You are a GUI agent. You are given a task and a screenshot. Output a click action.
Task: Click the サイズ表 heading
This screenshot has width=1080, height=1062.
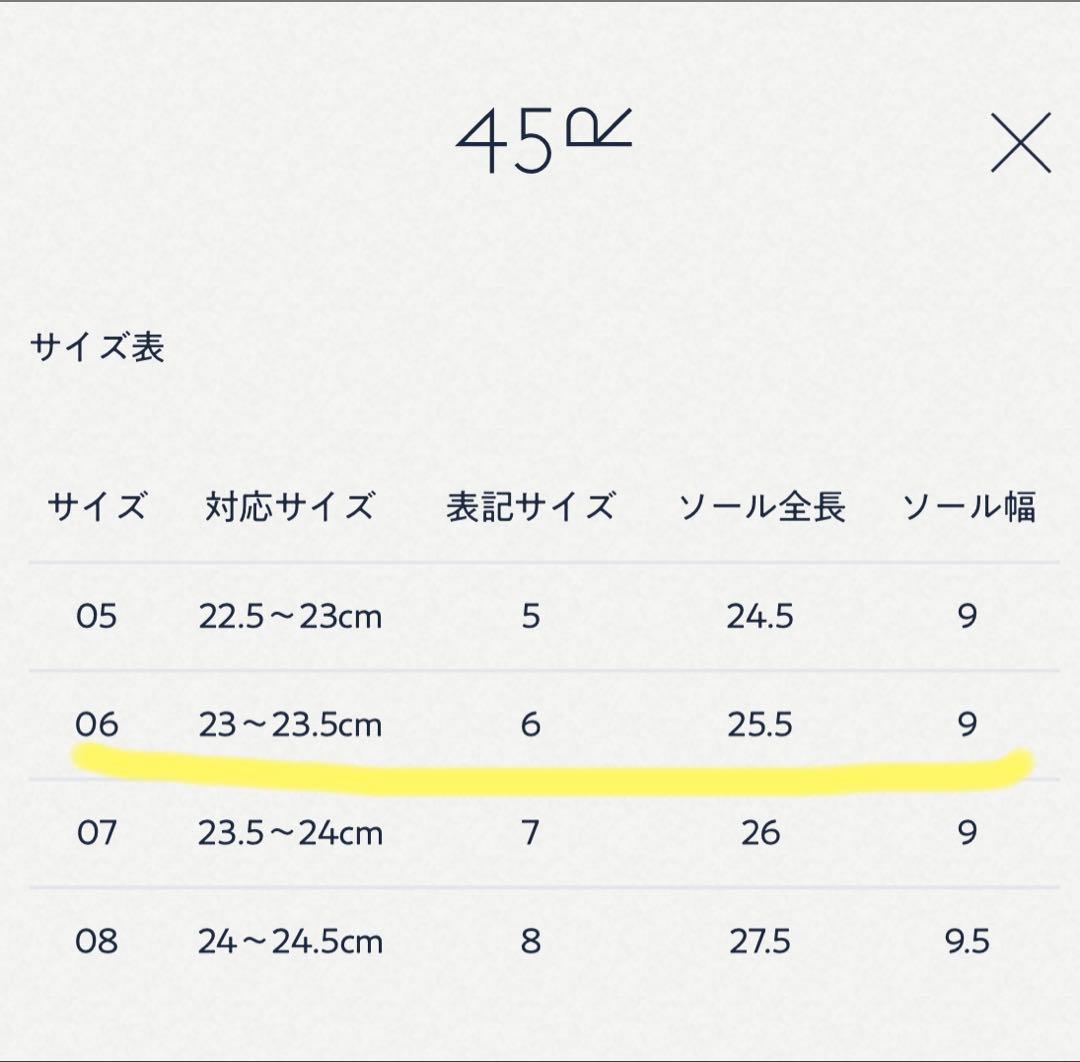coord(98,347)
